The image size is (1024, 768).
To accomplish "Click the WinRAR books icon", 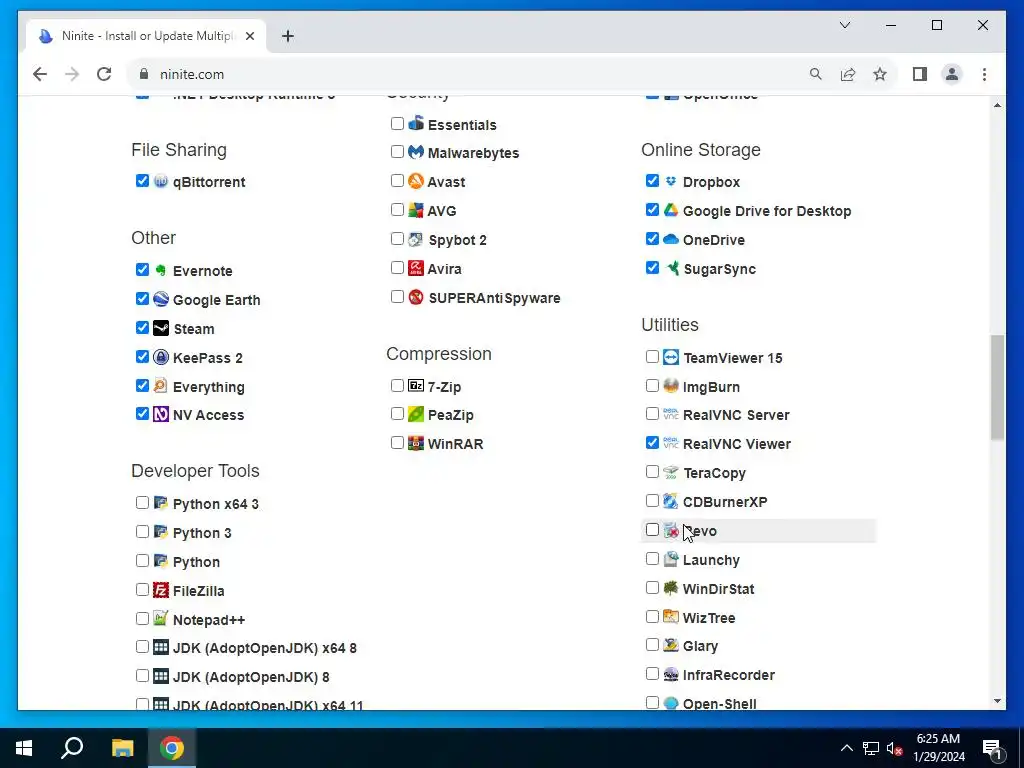I will 416,443.
